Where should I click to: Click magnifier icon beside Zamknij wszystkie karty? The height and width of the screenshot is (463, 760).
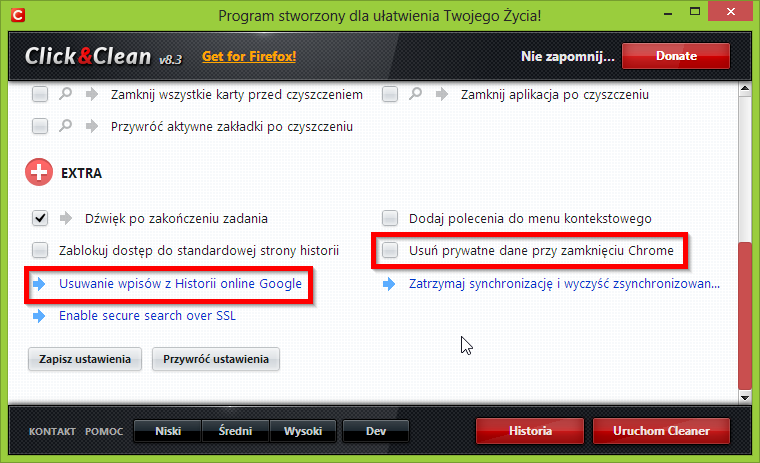(x=65, y=94)
